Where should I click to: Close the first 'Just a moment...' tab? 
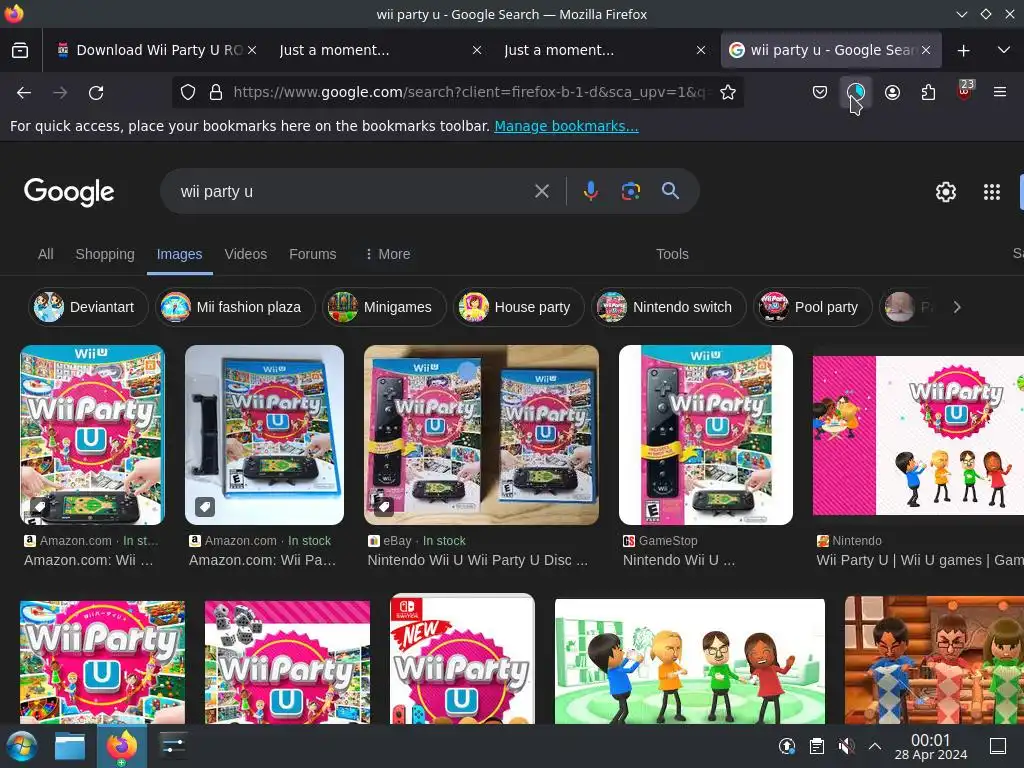click(x=477, y=50)
